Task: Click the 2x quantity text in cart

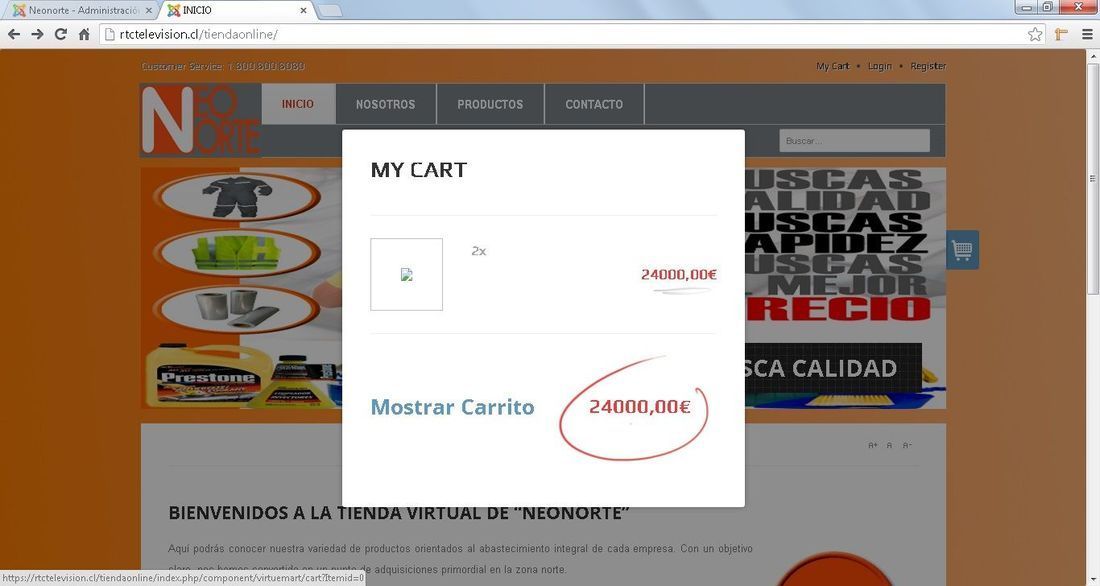Action: point(478,251)
